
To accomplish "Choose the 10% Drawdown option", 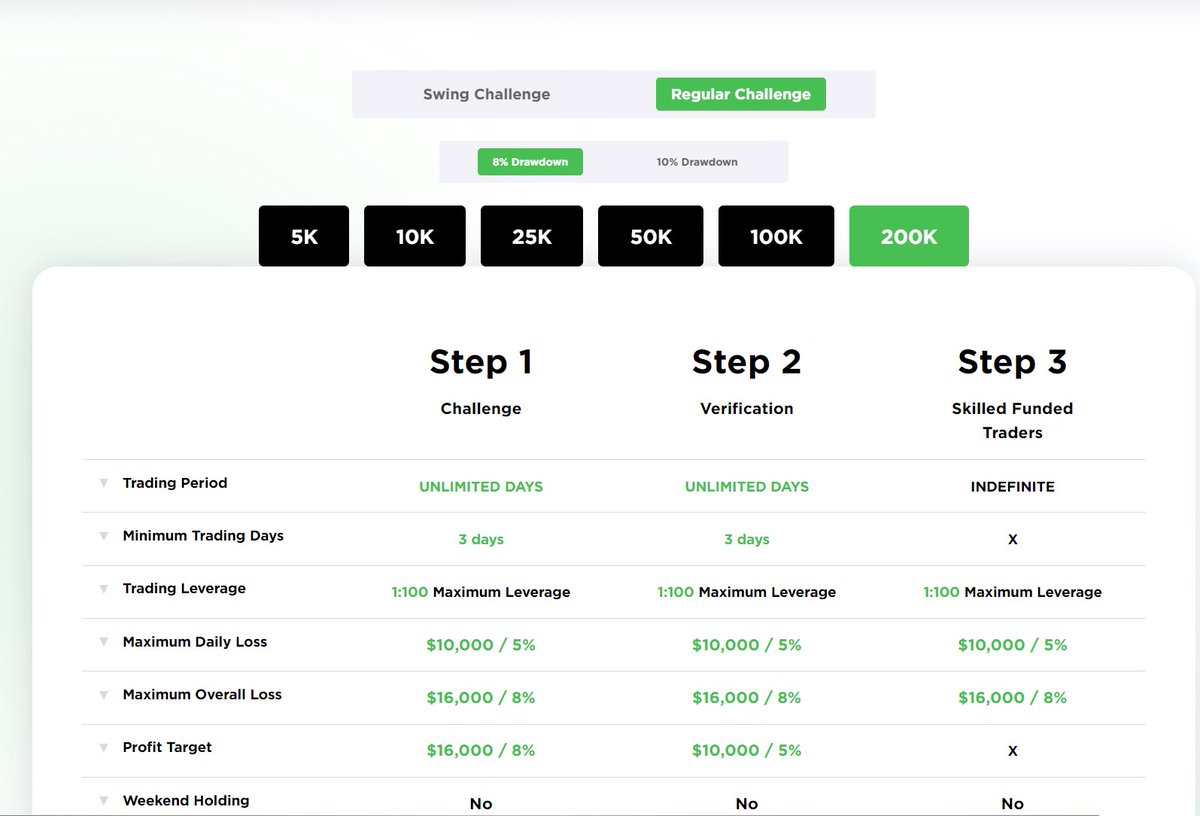I will point(697,162).
